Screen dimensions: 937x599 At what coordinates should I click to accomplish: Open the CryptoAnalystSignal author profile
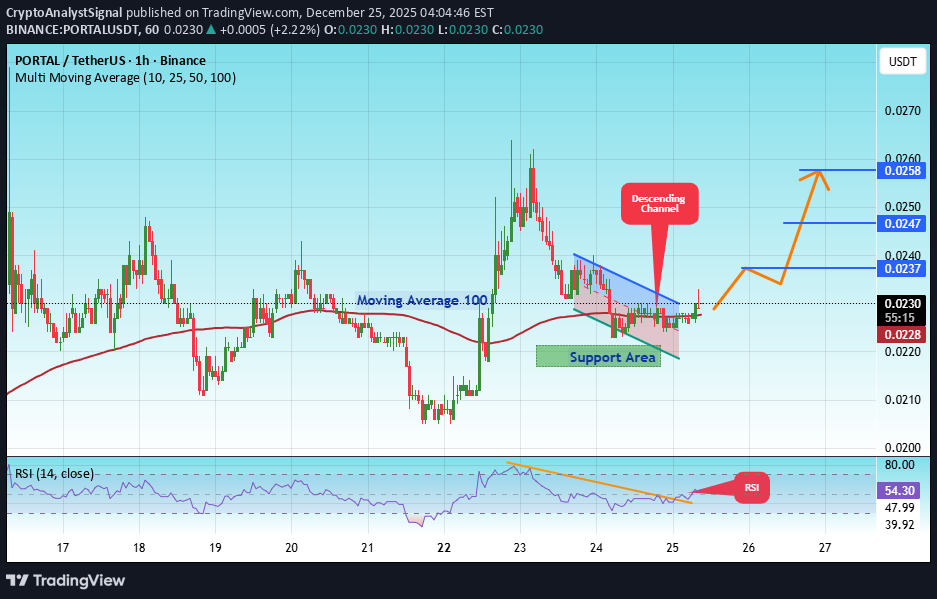(64, 13)
